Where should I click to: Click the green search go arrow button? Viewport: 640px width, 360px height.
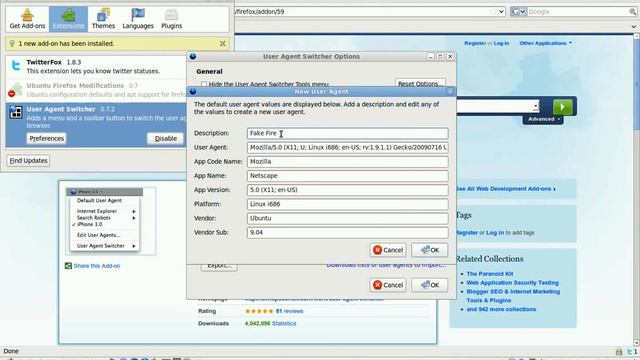click(x=562, y=107)
